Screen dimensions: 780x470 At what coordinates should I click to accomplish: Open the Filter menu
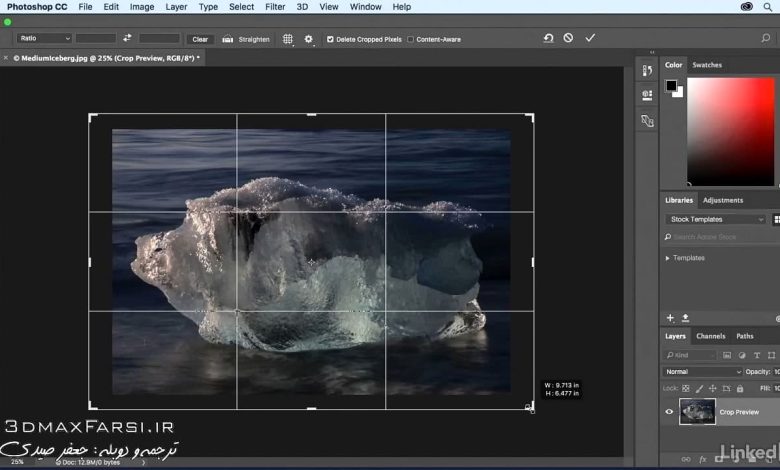[275, 7]
